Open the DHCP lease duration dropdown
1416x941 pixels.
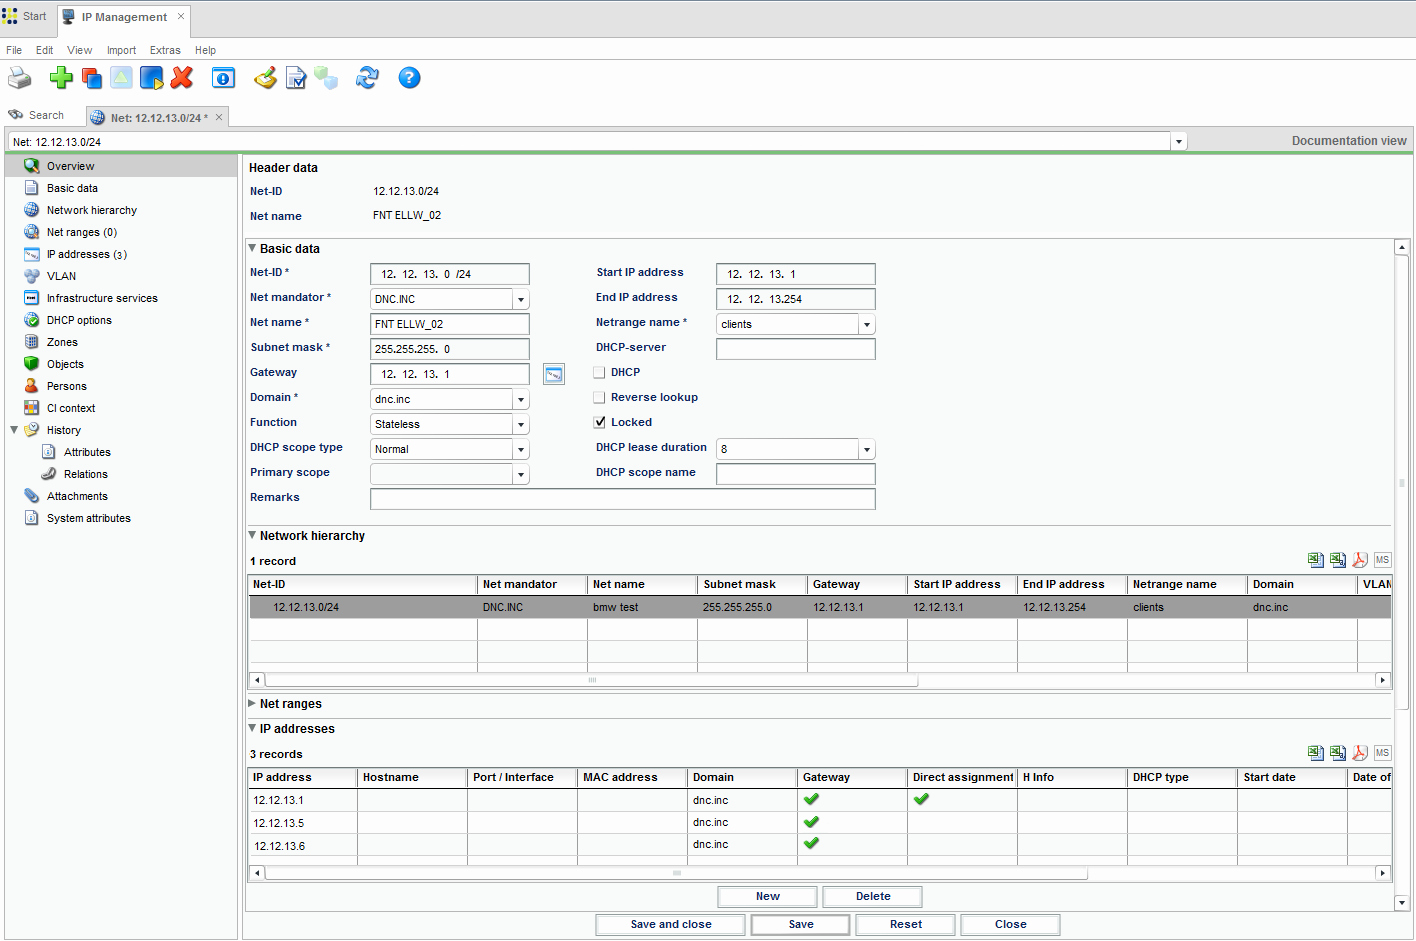click(867, 450)
